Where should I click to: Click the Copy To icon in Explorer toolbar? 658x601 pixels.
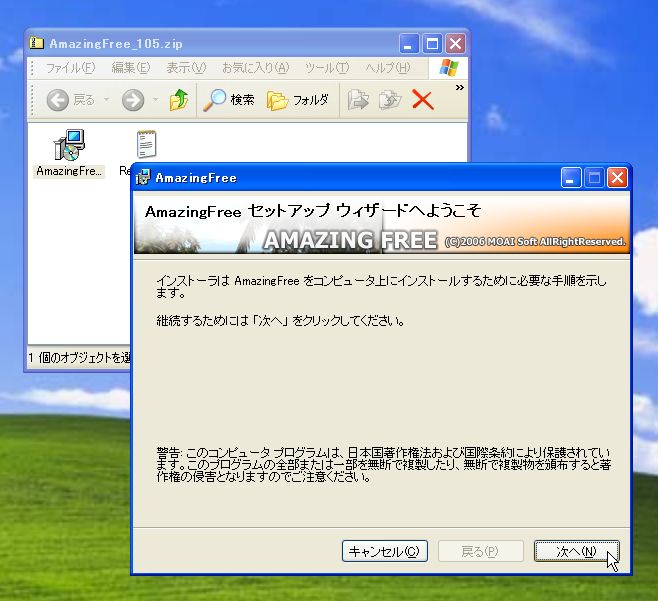[x=390, y=100]
